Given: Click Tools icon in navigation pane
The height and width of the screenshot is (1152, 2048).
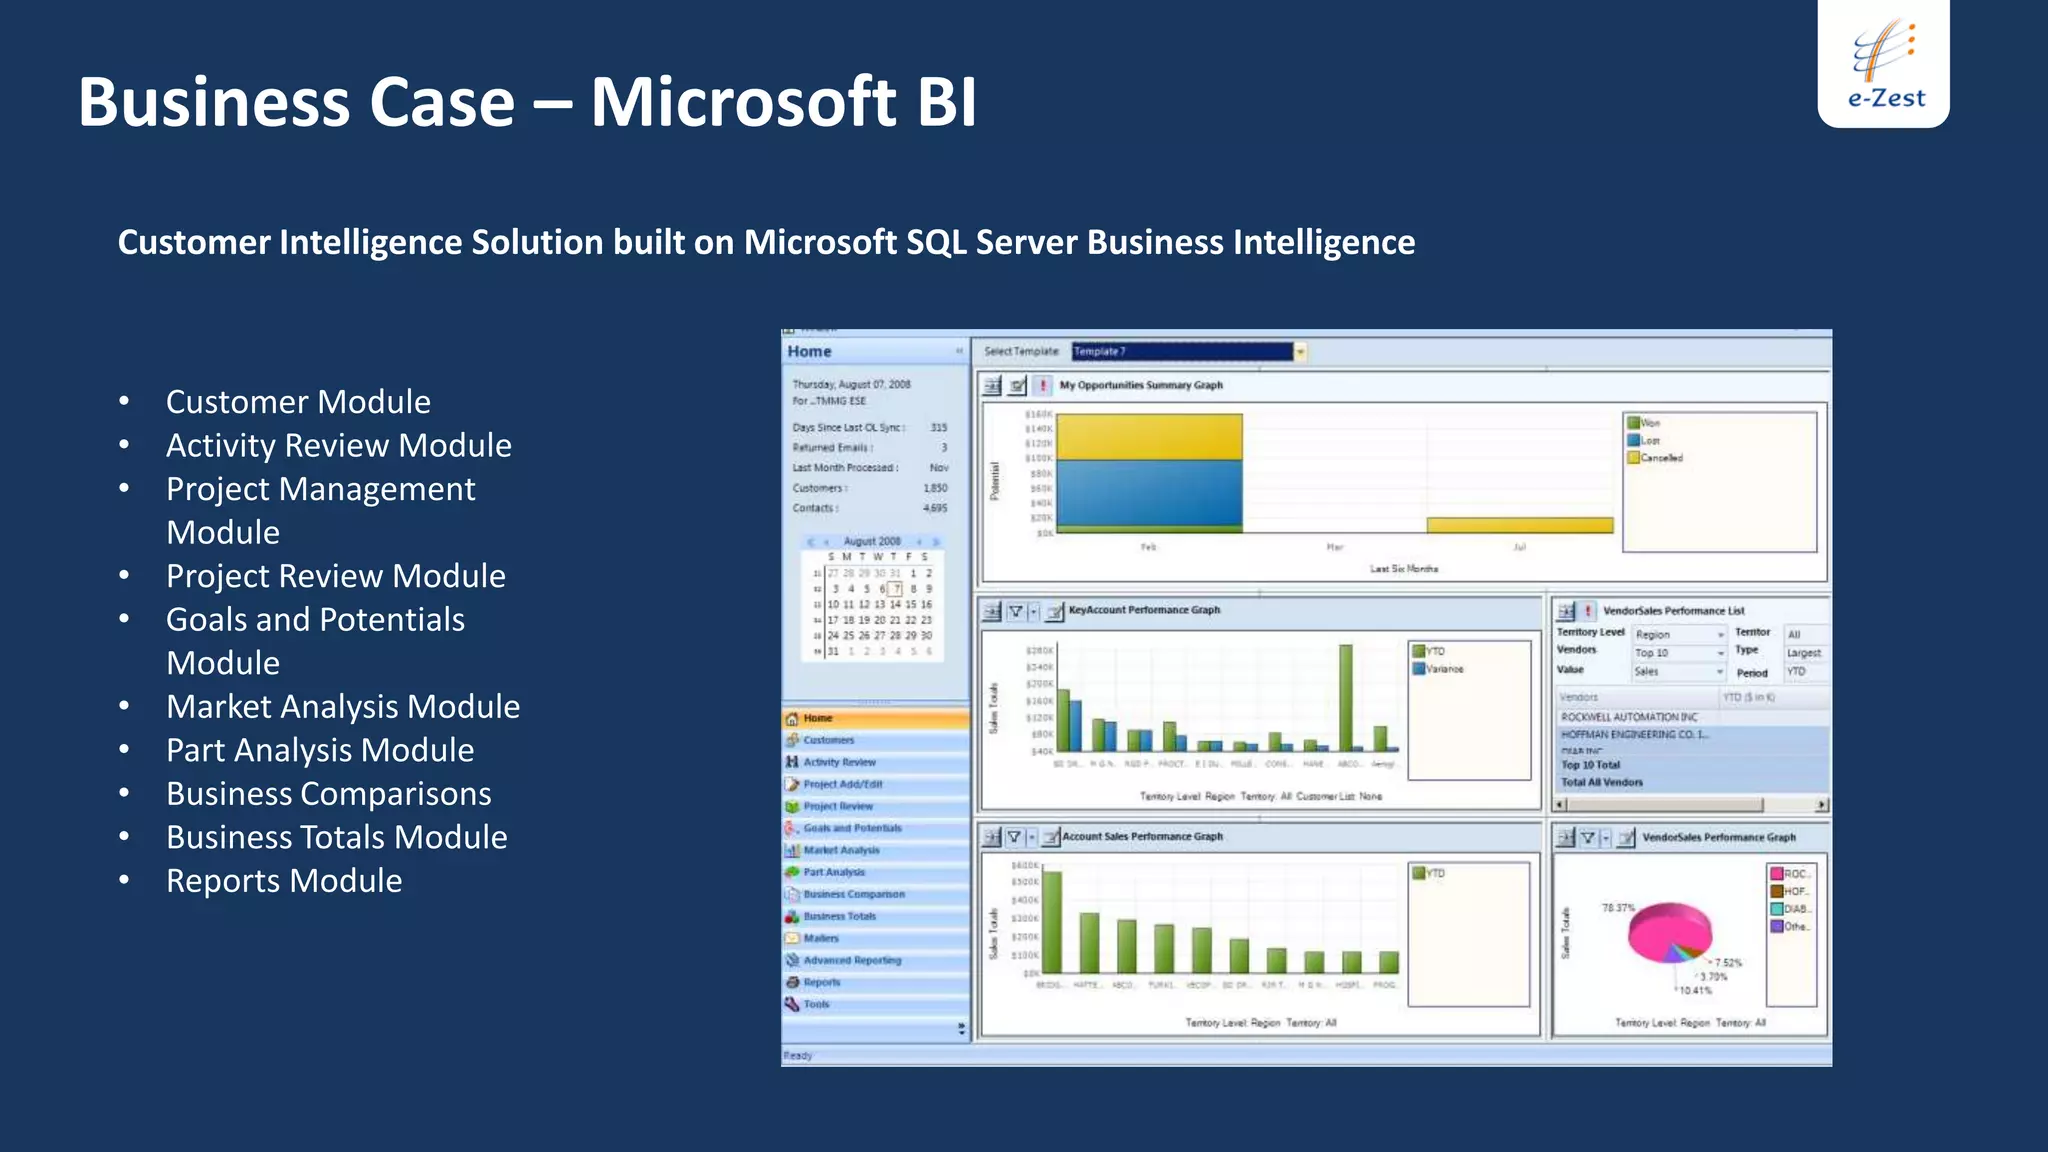Looking at the screenshot, I should coord(792,1004).
